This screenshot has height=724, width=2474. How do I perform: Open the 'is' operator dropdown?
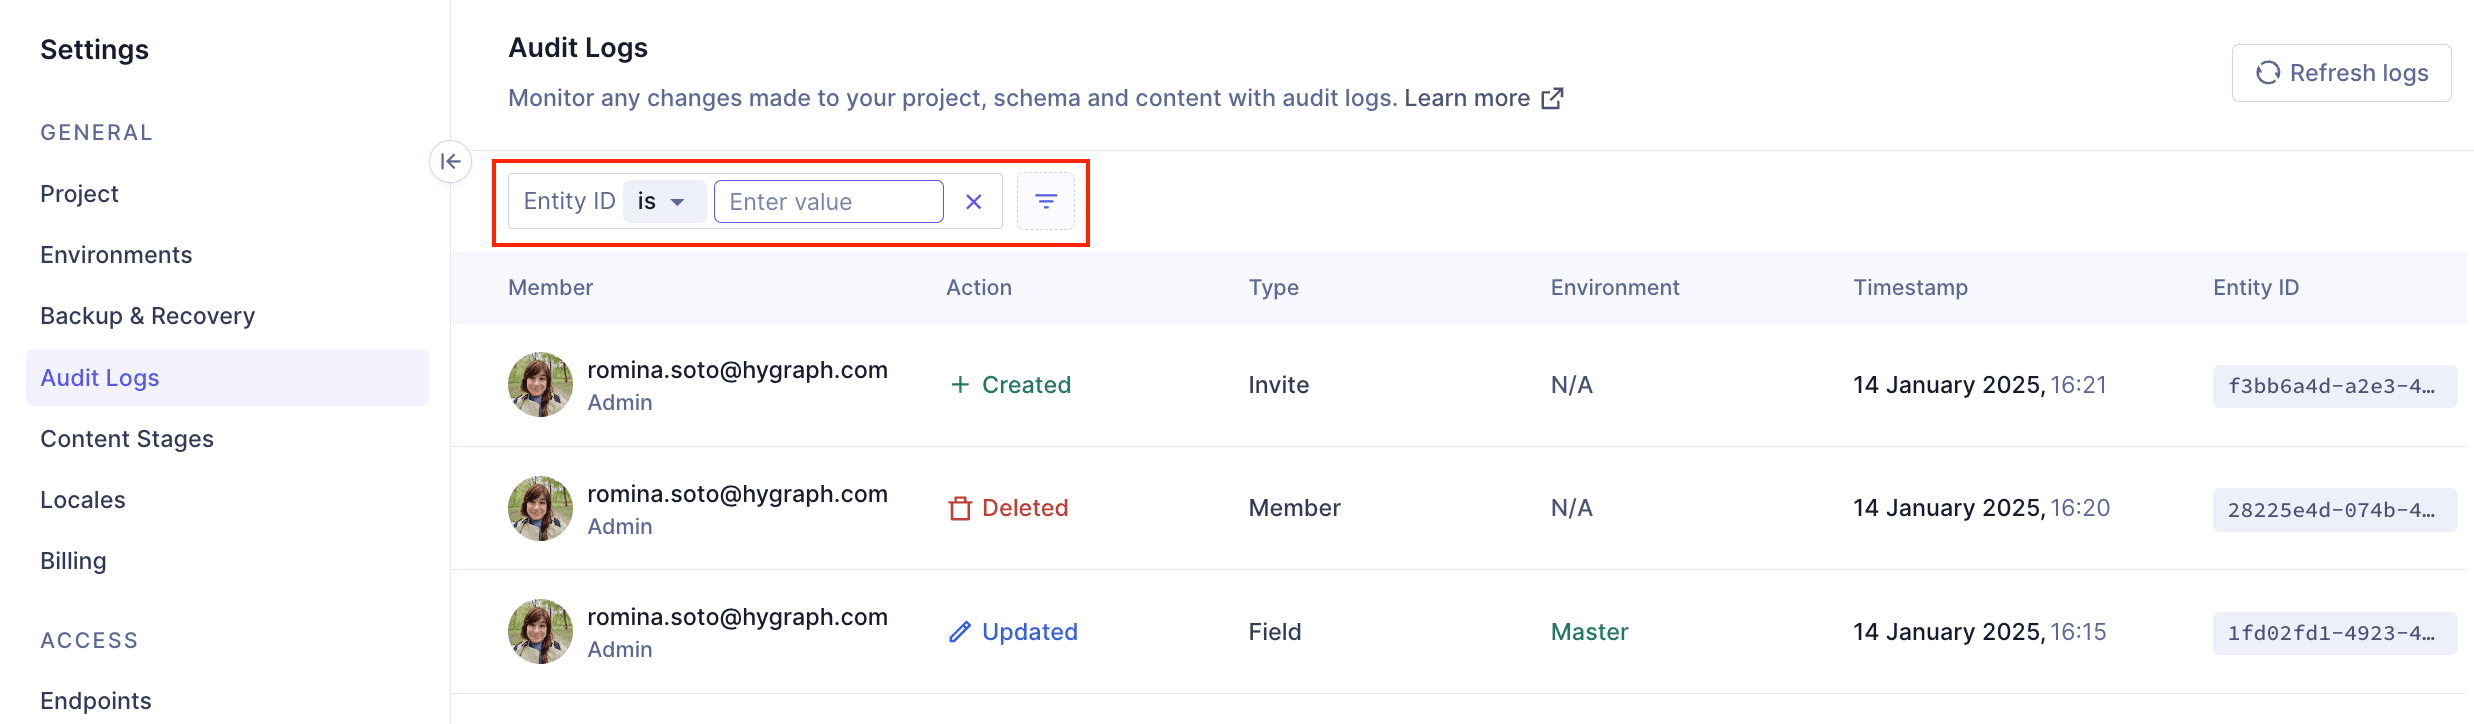click(663, 202)
